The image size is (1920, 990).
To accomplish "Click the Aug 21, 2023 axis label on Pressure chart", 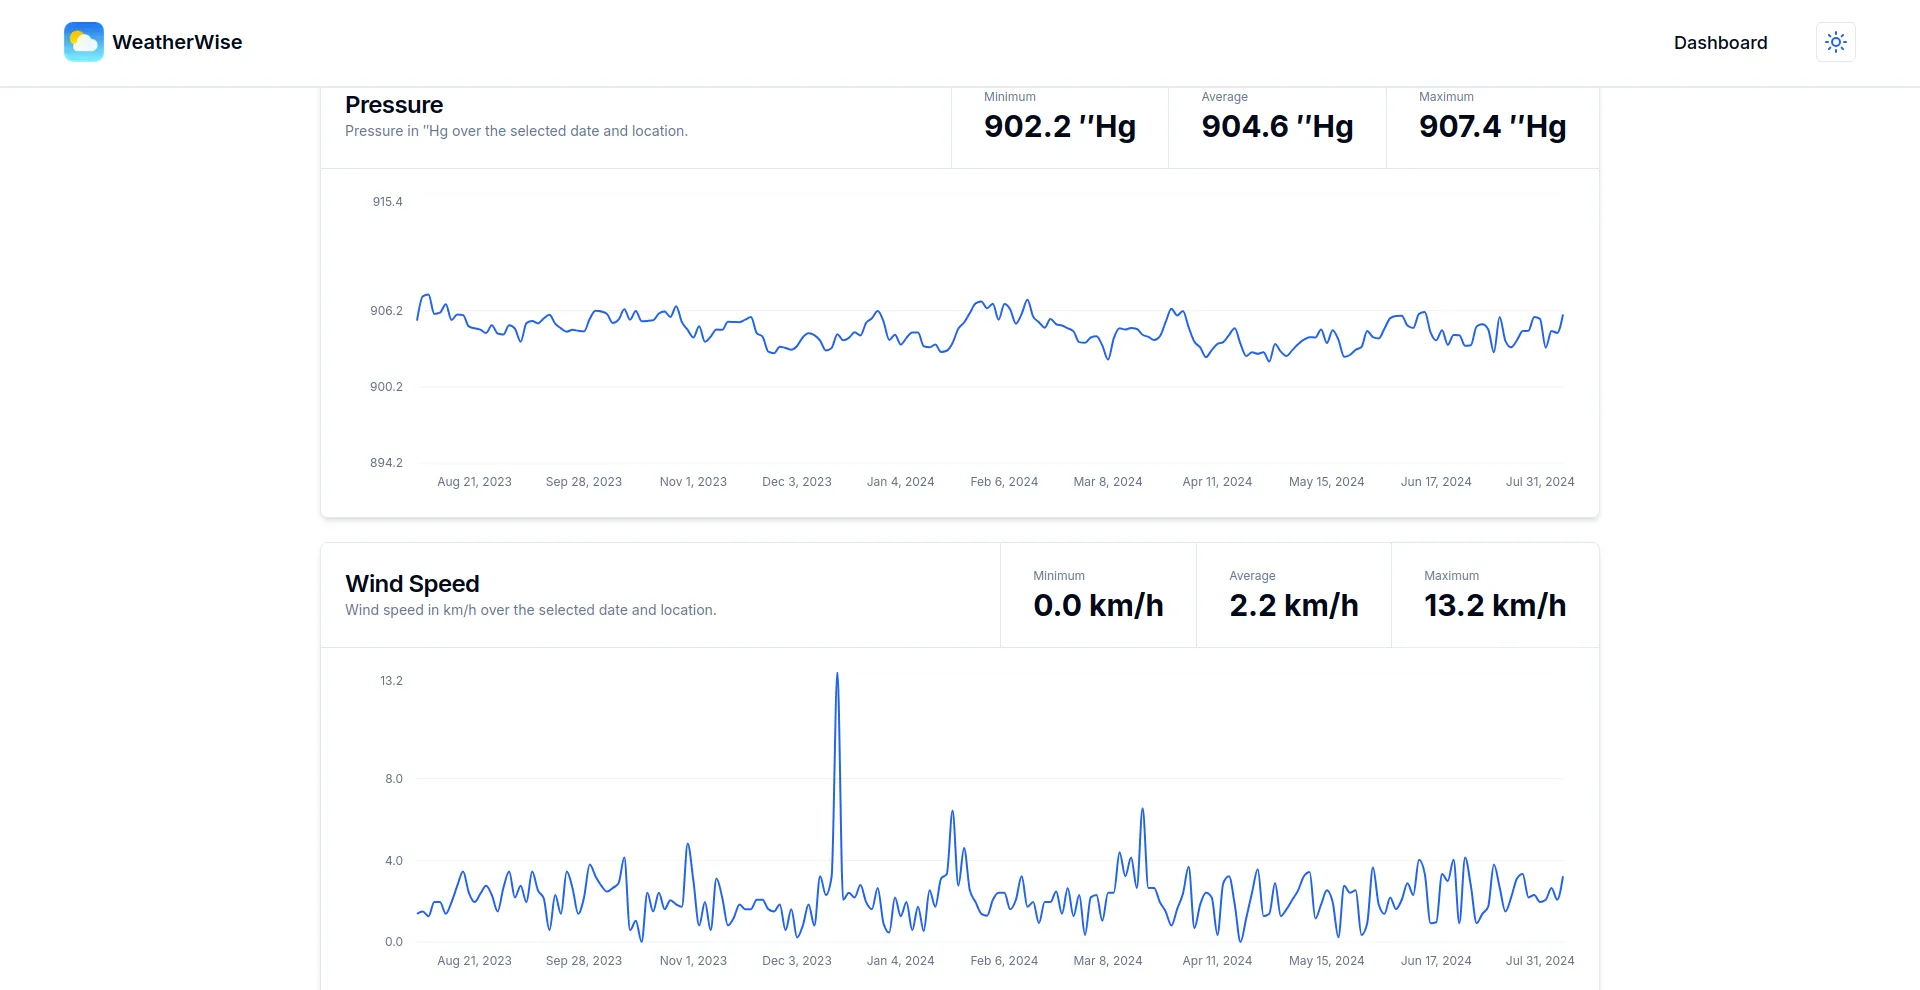I will point(474,481).
